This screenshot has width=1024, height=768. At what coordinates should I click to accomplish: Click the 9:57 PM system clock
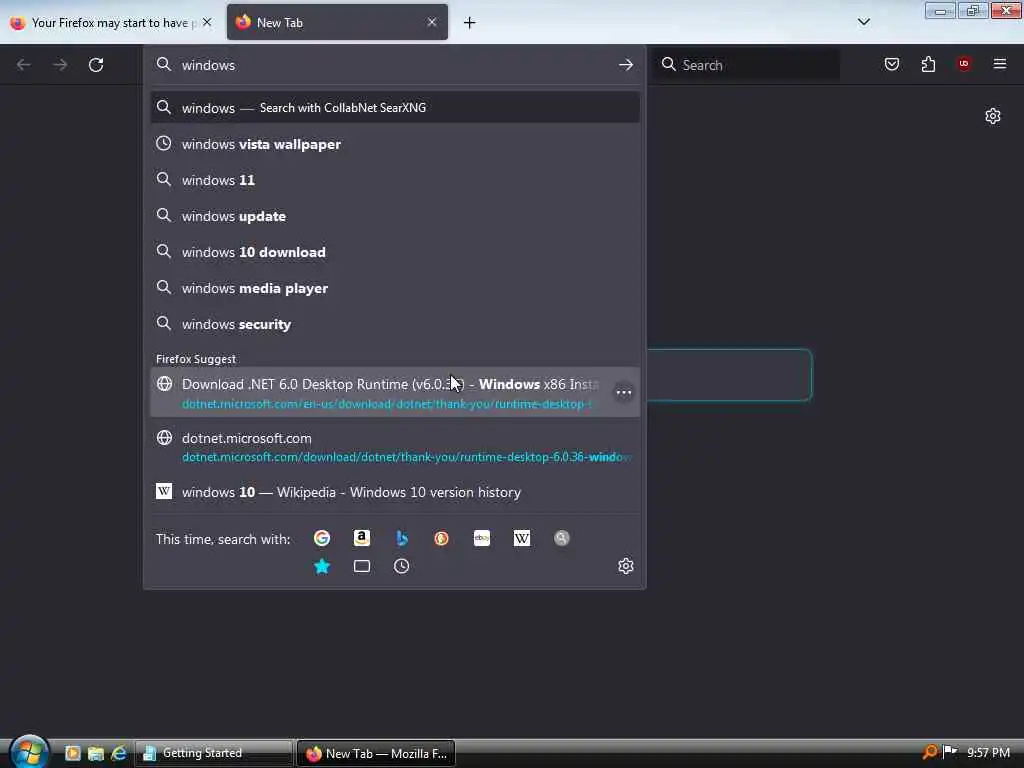pos(988,752)
